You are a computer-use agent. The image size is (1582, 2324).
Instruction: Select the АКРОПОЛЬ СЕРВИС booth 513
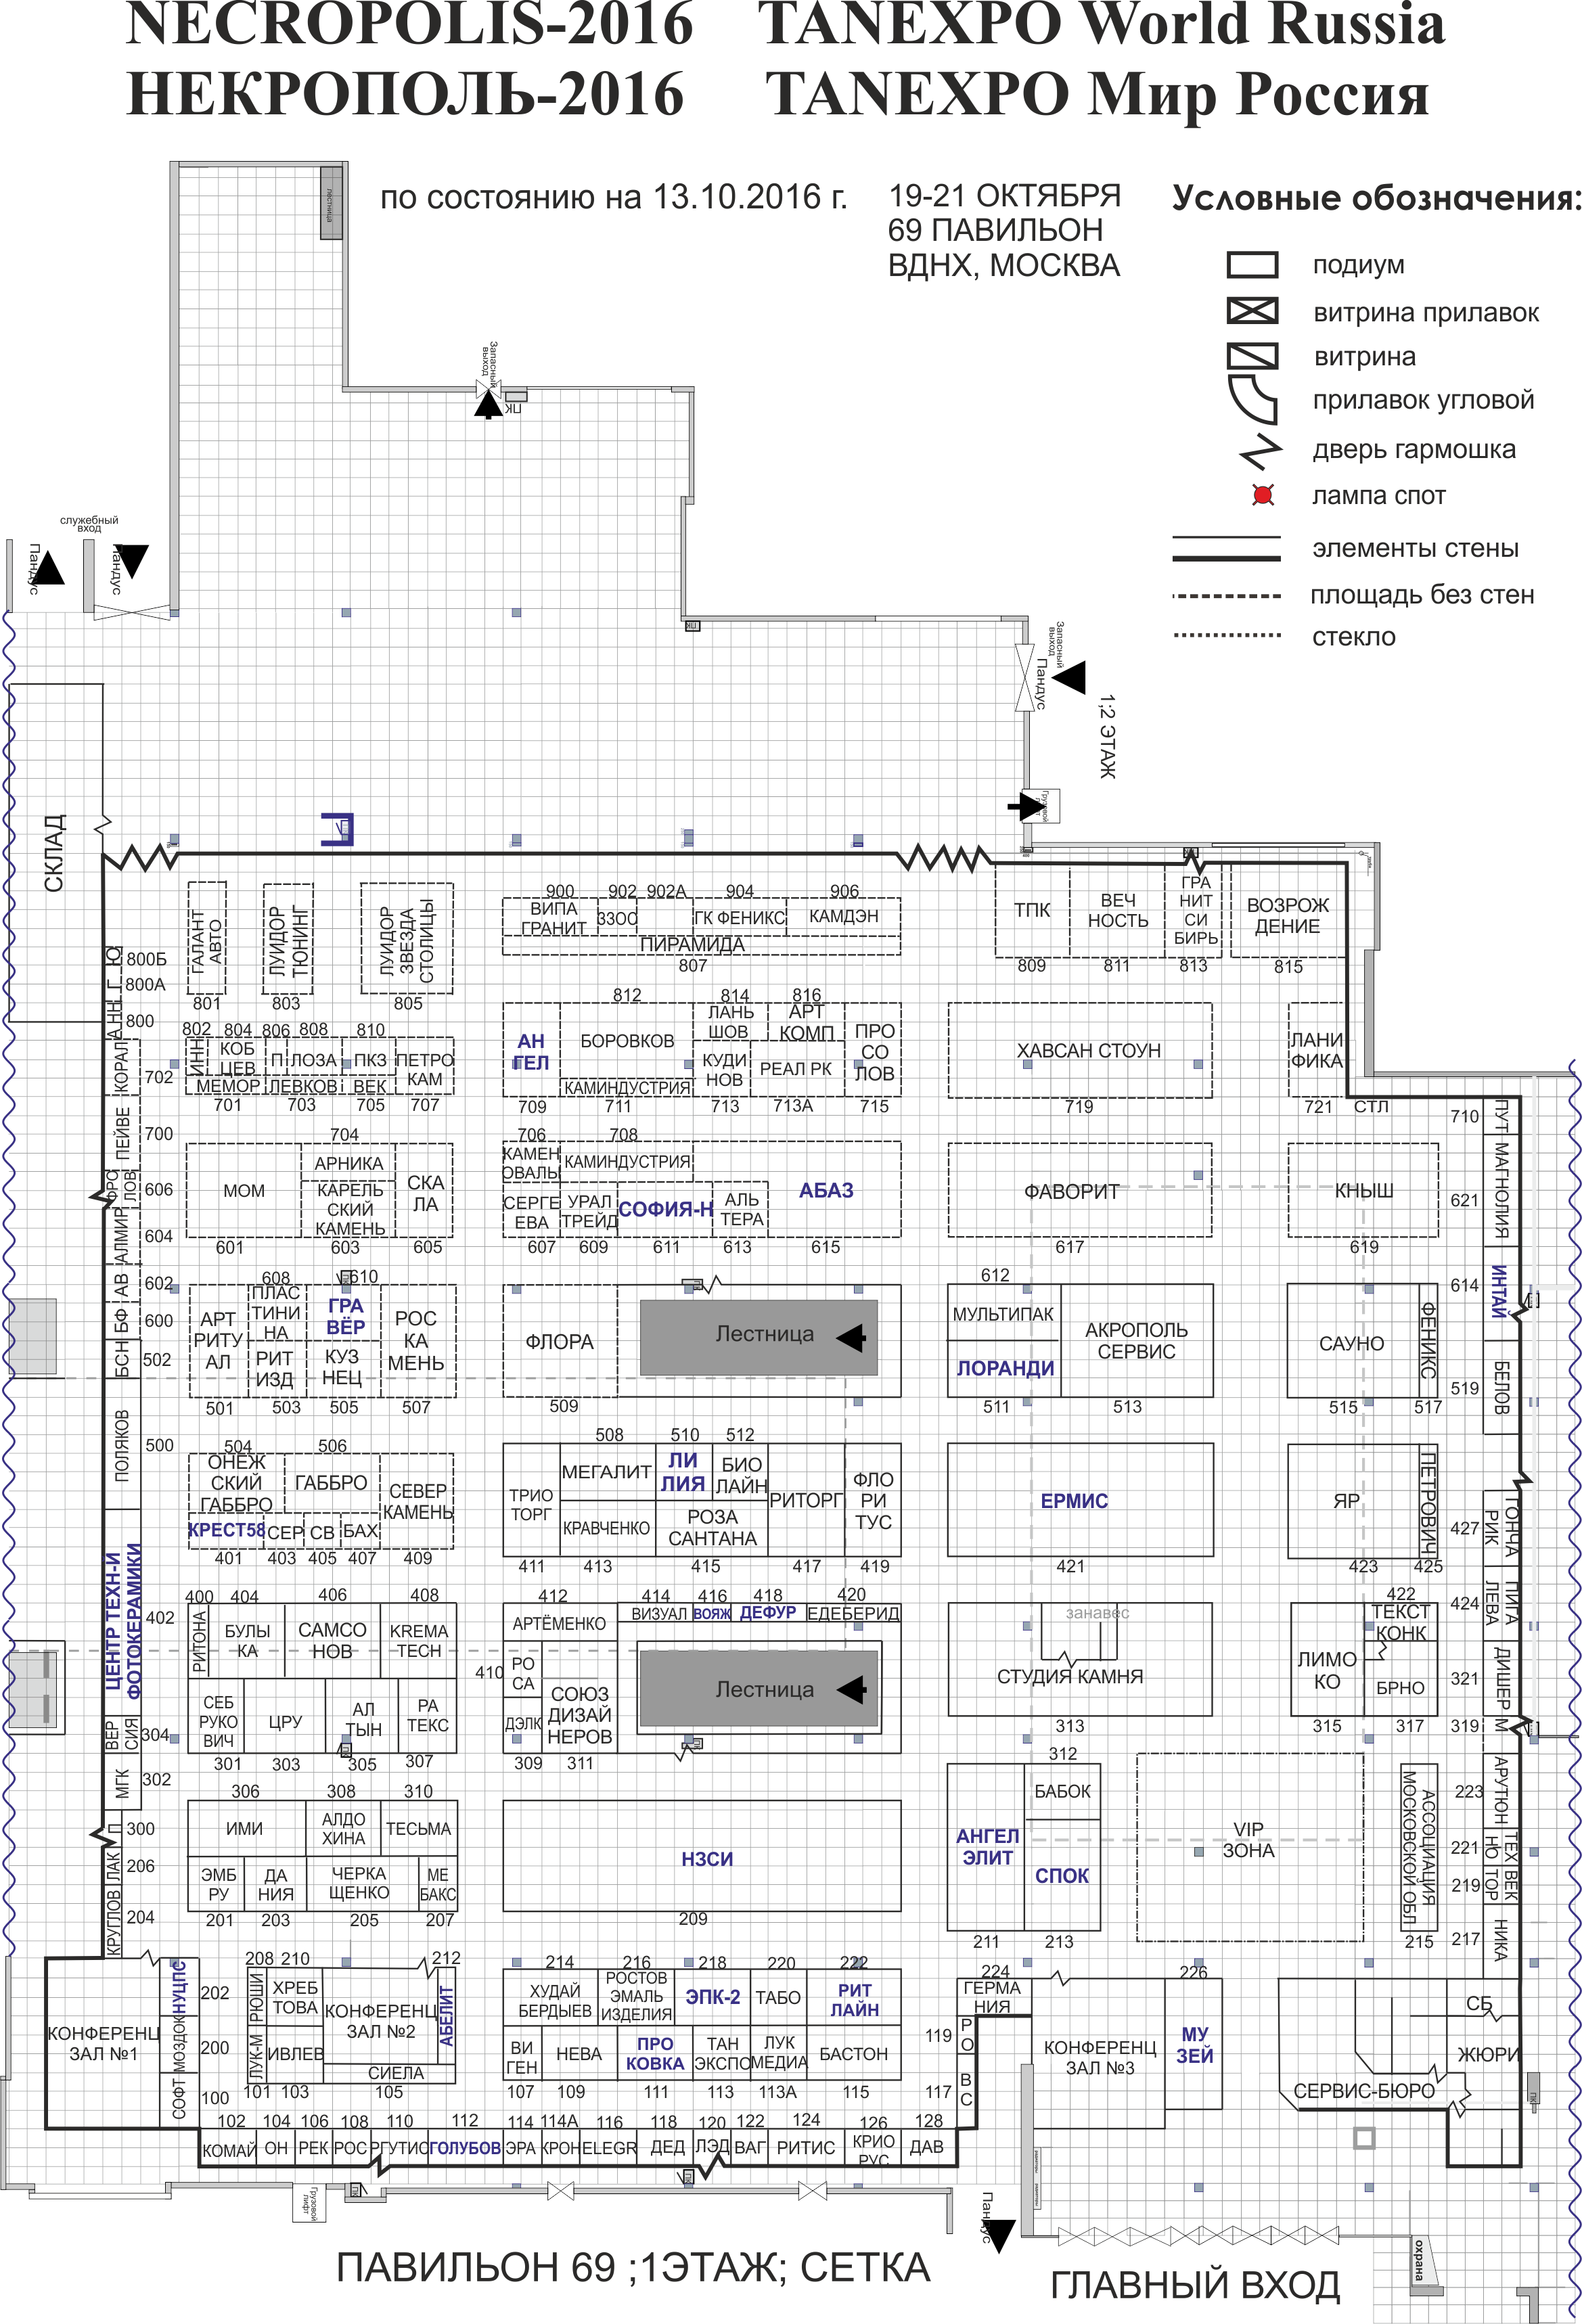click(x=1137, y=1341)
